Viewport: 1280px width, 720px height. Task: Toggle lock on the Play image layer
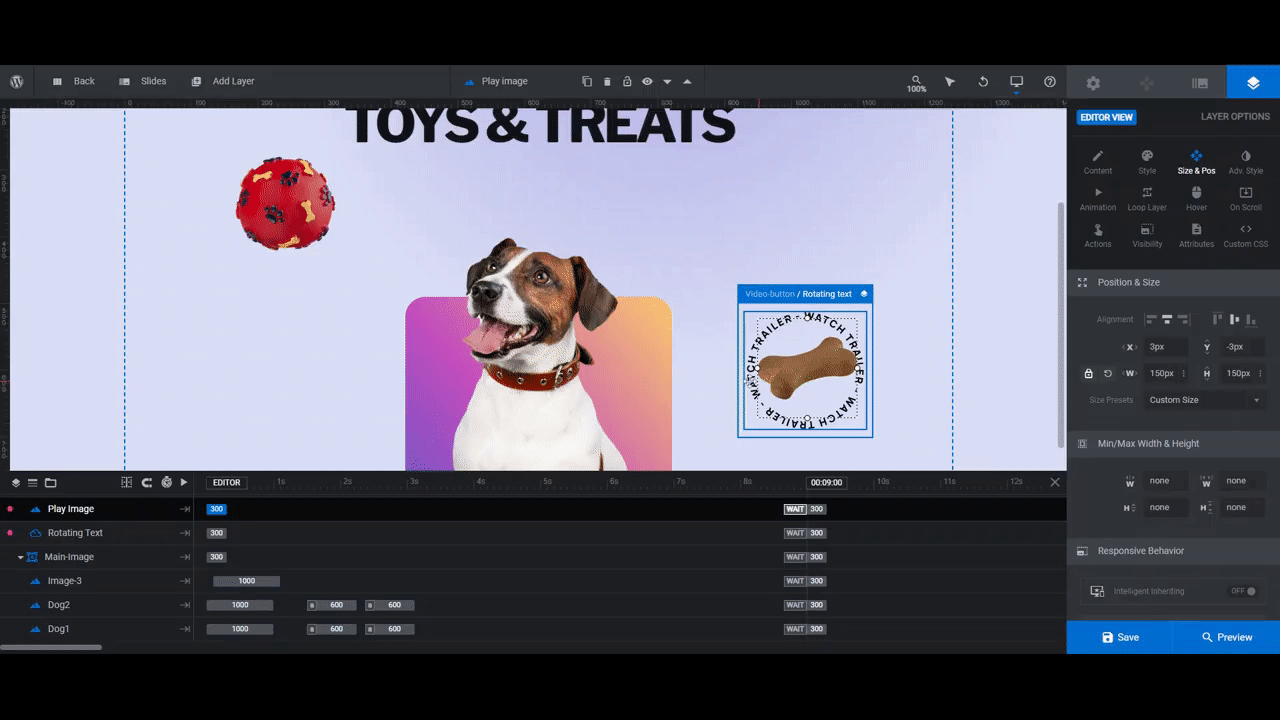tap(627, 81)
